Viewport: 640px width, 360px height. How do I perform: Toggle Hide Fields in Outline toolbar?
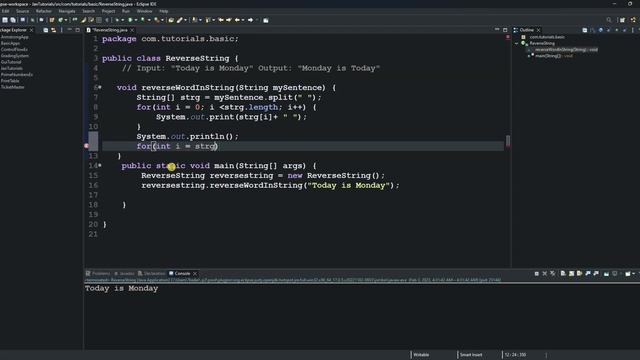[600, 30]
